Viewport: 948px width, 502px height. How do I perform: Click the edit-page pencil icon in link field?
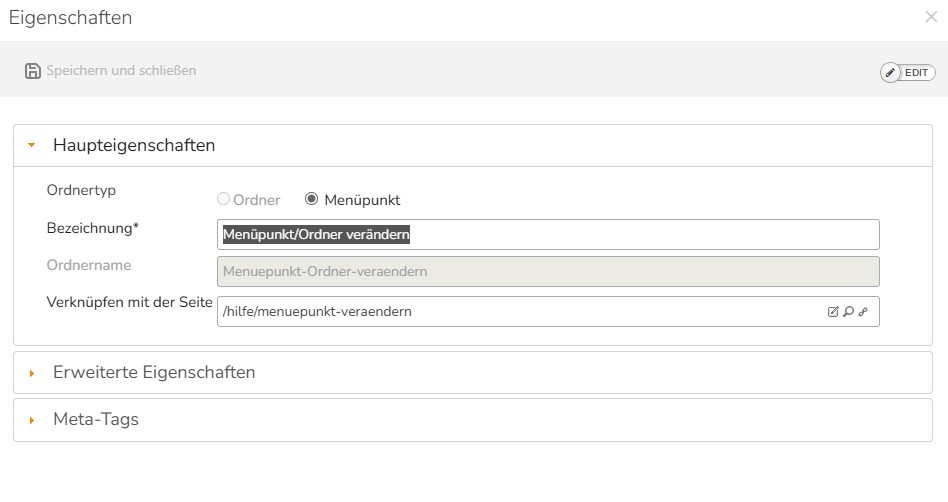point(833,311)
